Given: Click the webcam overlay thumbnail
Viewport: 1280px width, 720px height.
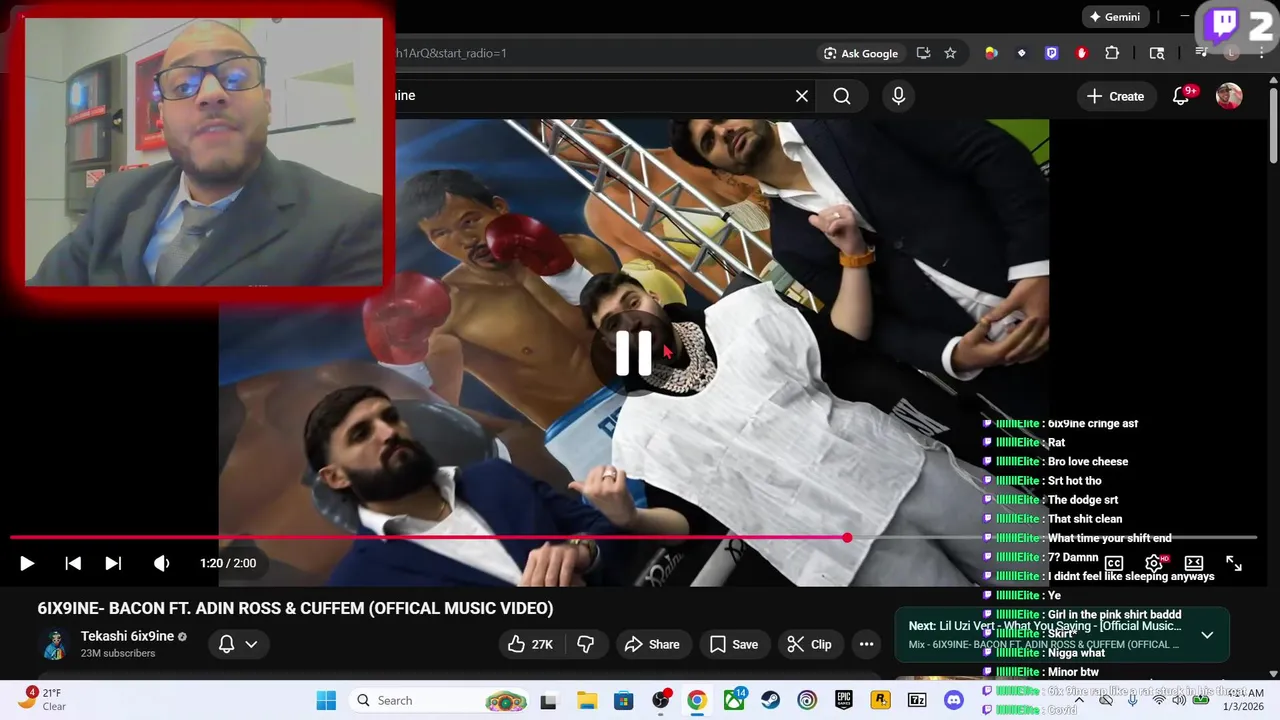Looking at the screenshot, I should click(204, 152).
